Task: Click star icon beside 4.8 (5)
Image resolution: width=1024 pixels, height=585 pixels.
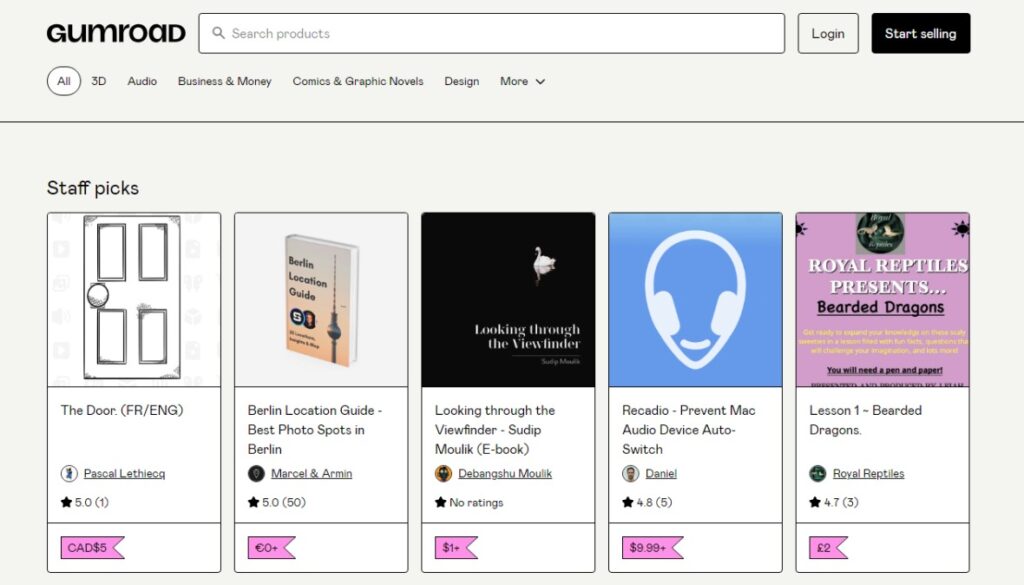Action: tap(628, 502)
